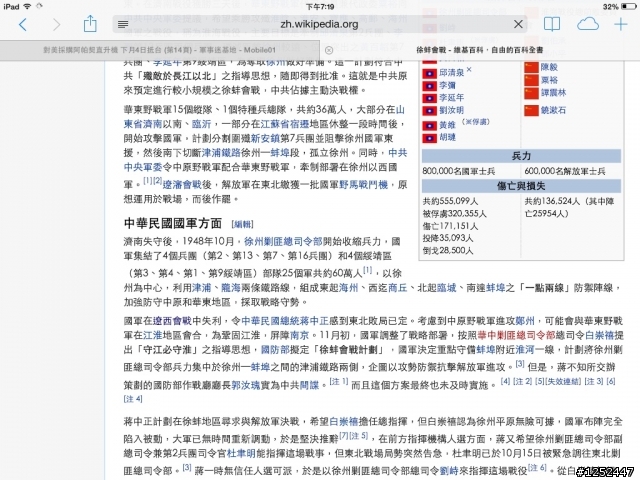Open the 胡璉 commander link
Image resolution: width=640 pixels, height=480 pixels.
coord(447,138)
